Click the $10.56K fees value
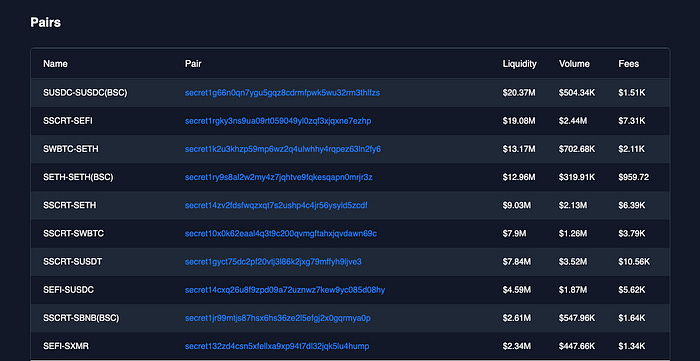Viewport: 700px width, 361px height. 634,261
